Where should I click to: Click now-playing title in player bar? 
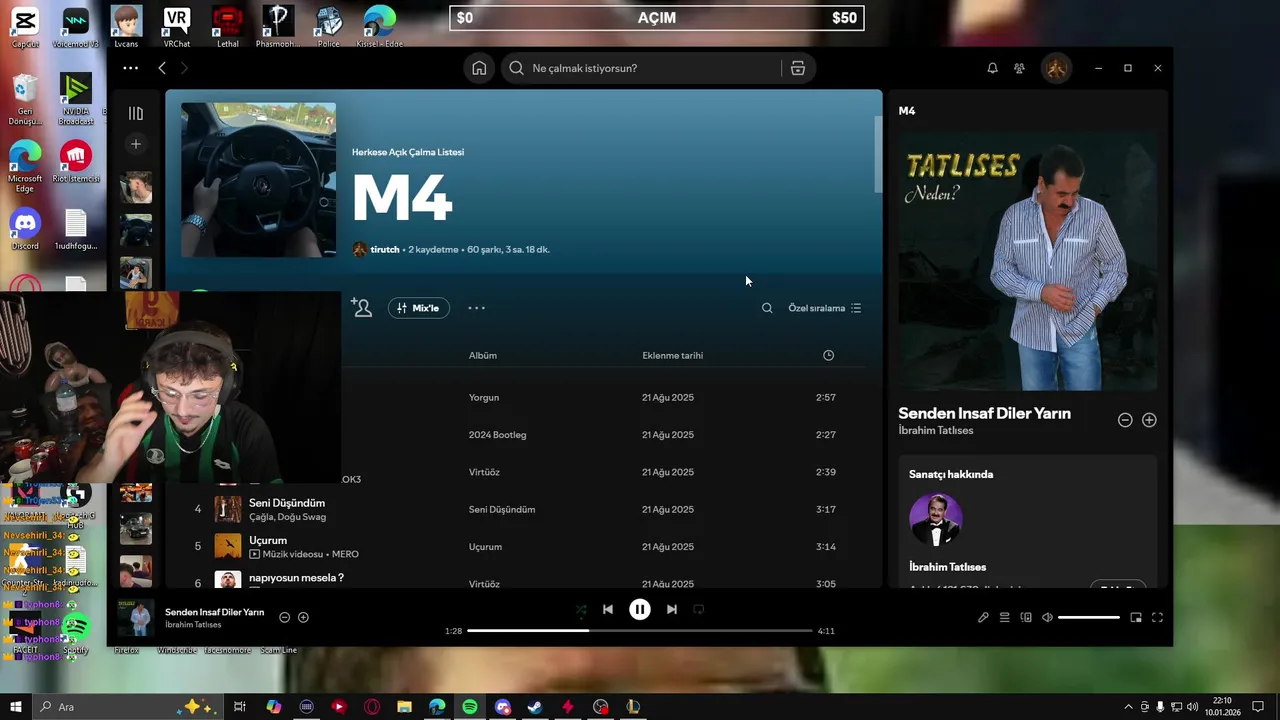click(x=214, y=612)
